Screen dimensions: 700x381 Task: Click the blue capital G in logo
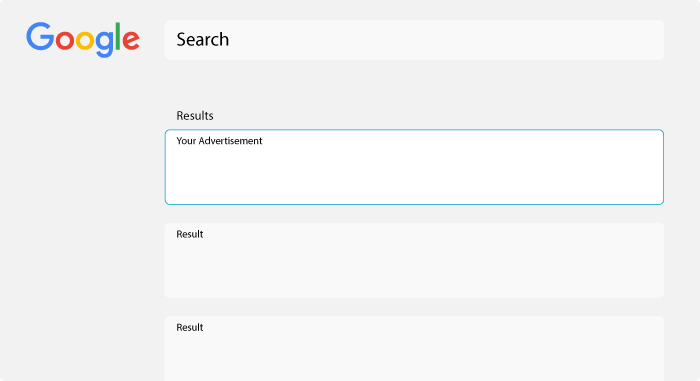click(x=40, y=36)
